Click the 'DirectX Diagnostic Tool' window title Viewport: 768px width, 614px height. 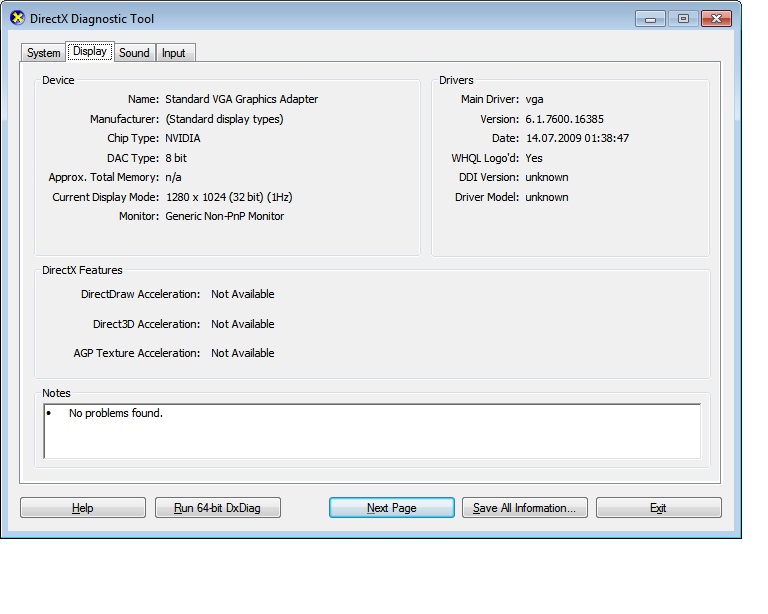pos(92,19)
